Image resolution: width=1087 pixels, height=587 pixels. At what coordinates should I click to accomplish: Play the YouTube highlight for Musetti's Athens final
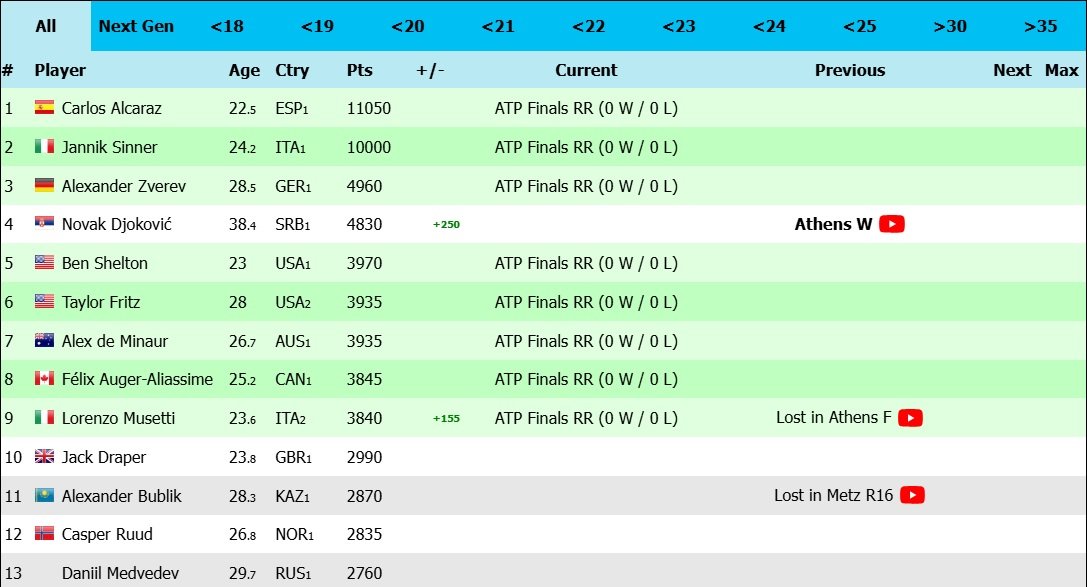click(910, 418)
